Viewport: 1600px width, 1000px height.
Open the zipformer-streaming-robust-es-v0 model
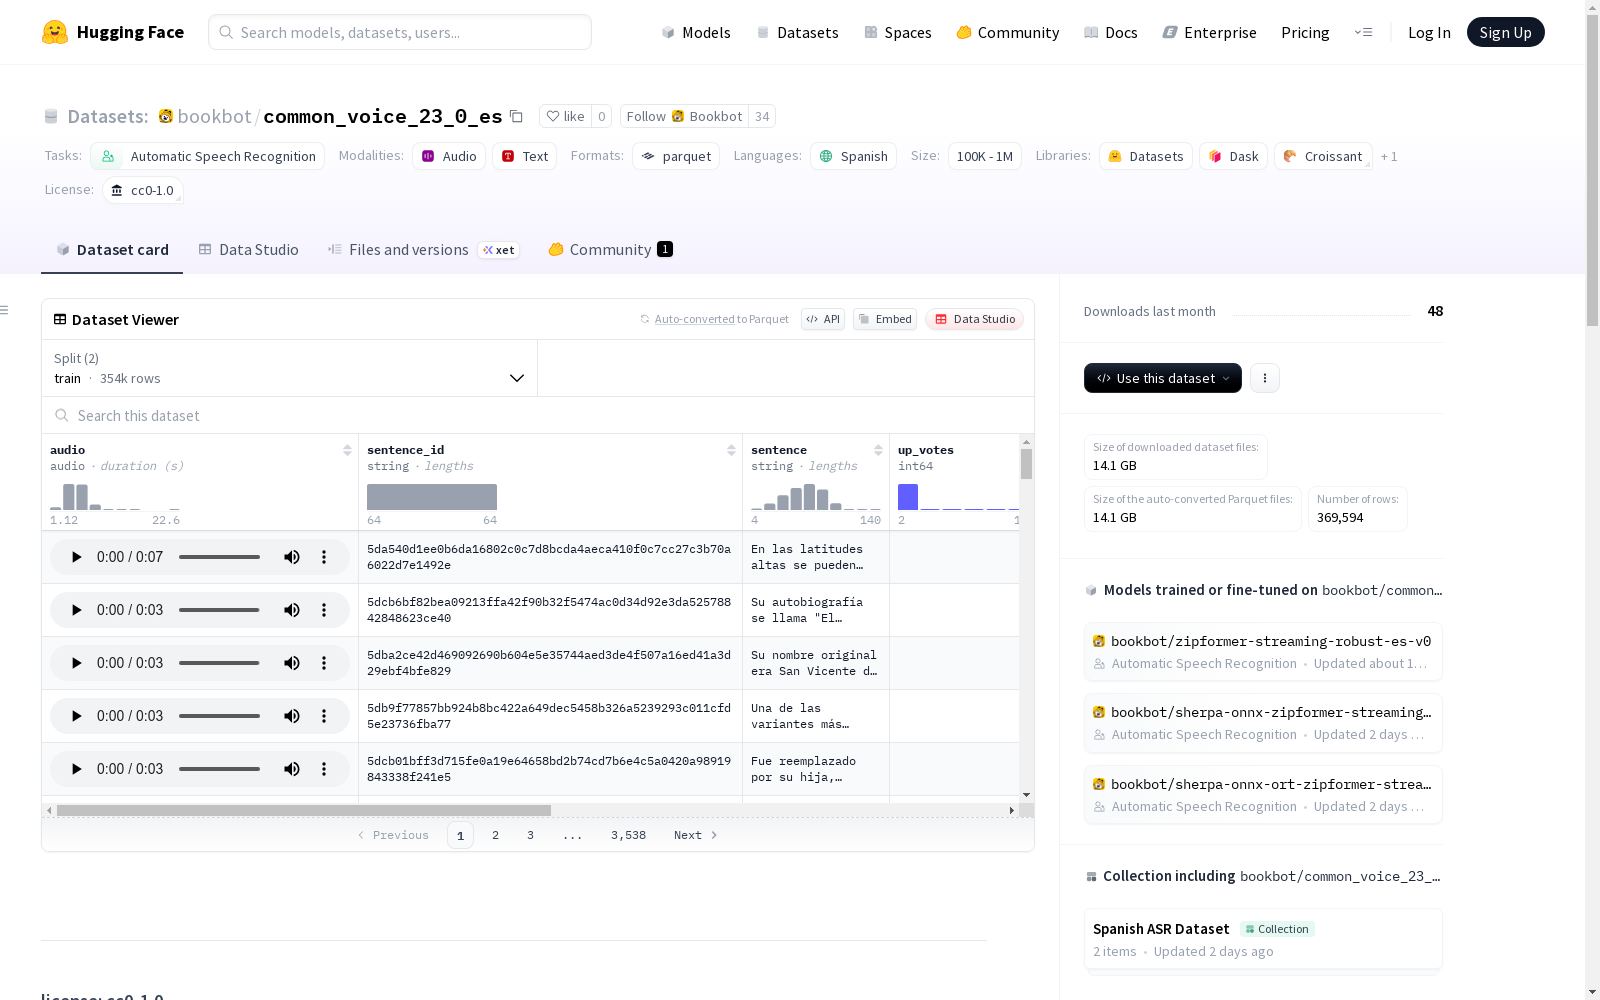tap(1263, 651)
